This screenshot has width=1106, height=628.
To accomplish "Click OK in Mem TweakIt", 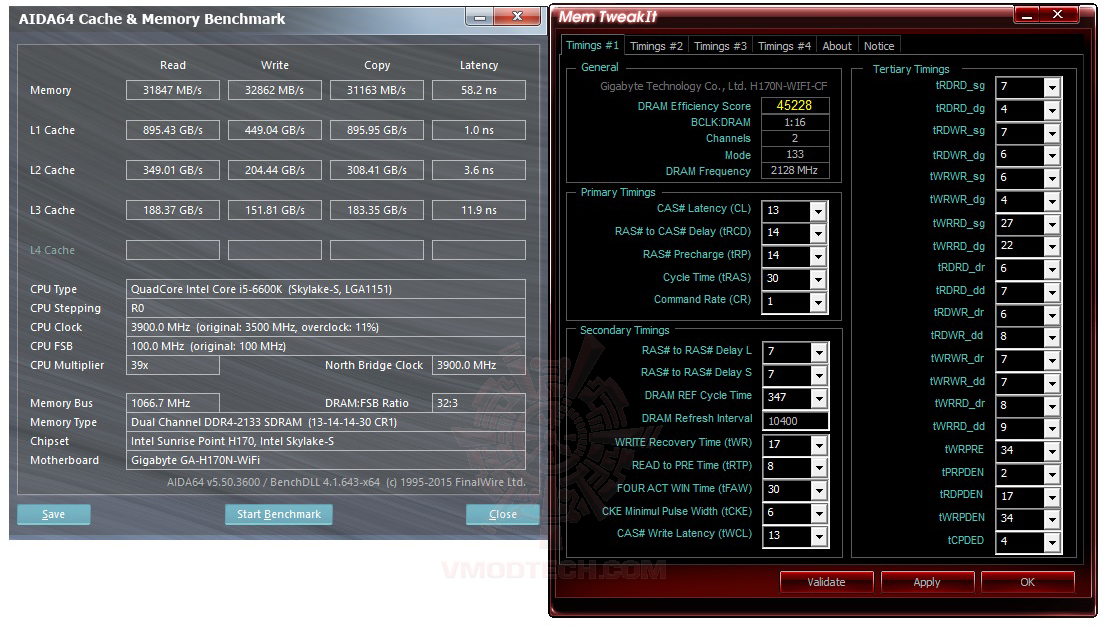I will click(1028, 582).
